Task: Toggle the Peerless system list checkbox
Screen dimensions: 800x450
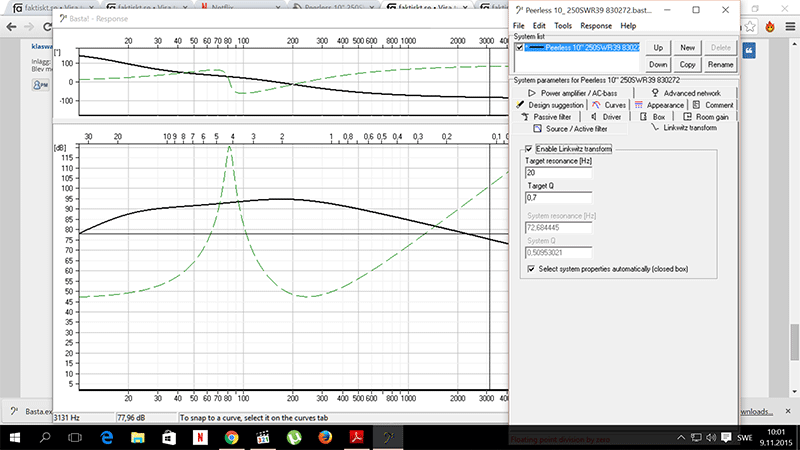Action: (518, 47)
